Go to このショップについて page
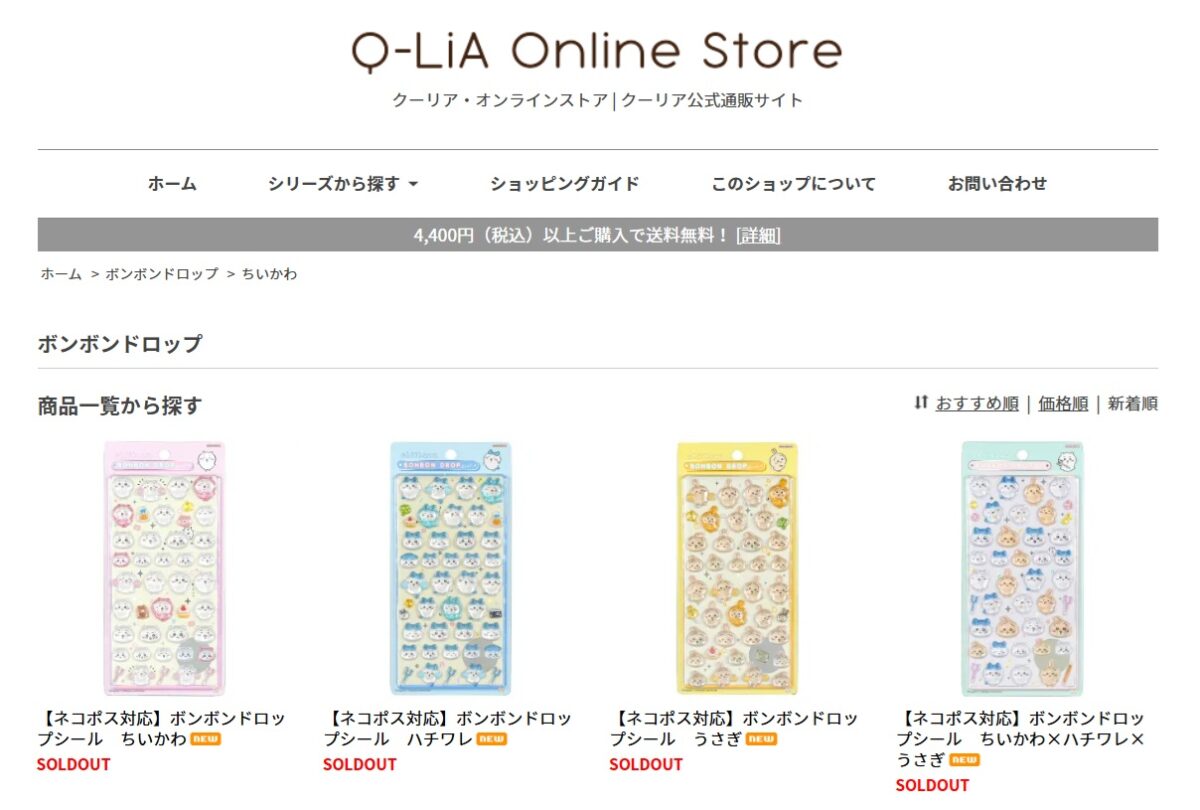This screenshot has width=1200, height=810. tap(793, 184)
